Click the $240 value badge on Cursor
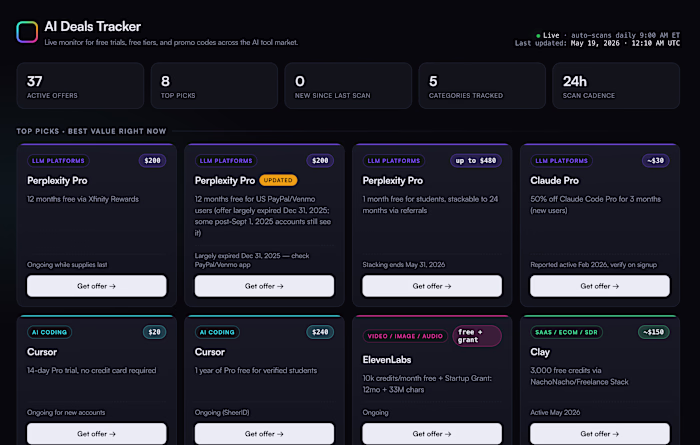This screenshot has height=445, width=700. (320, 332)
